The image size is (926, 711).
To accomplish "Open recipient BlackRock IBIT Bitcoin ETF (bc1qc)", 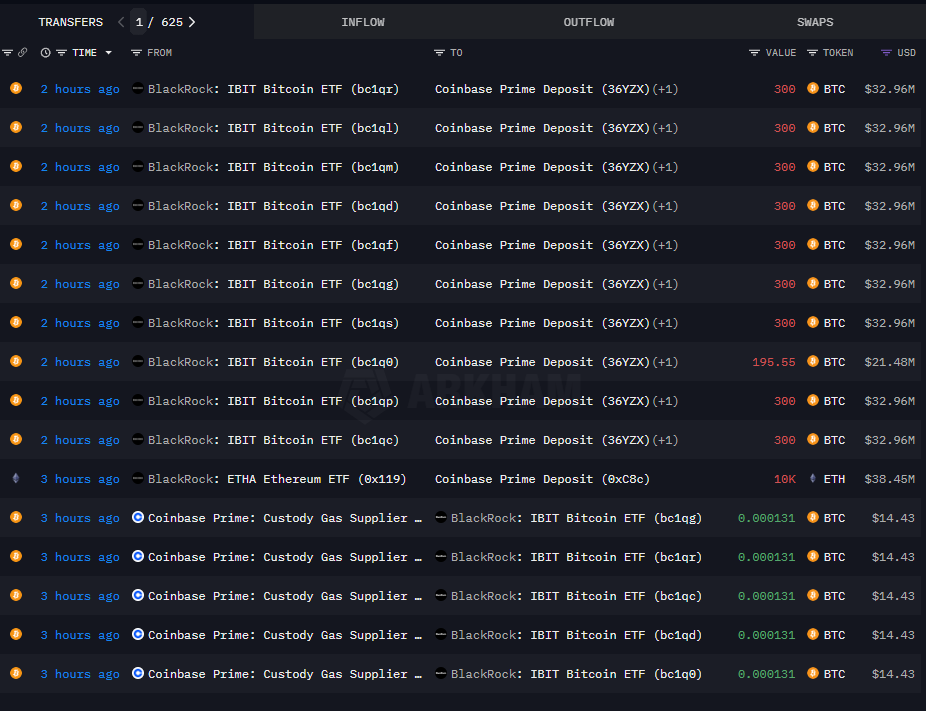I will pyautogui.click(x=576, y=596).
